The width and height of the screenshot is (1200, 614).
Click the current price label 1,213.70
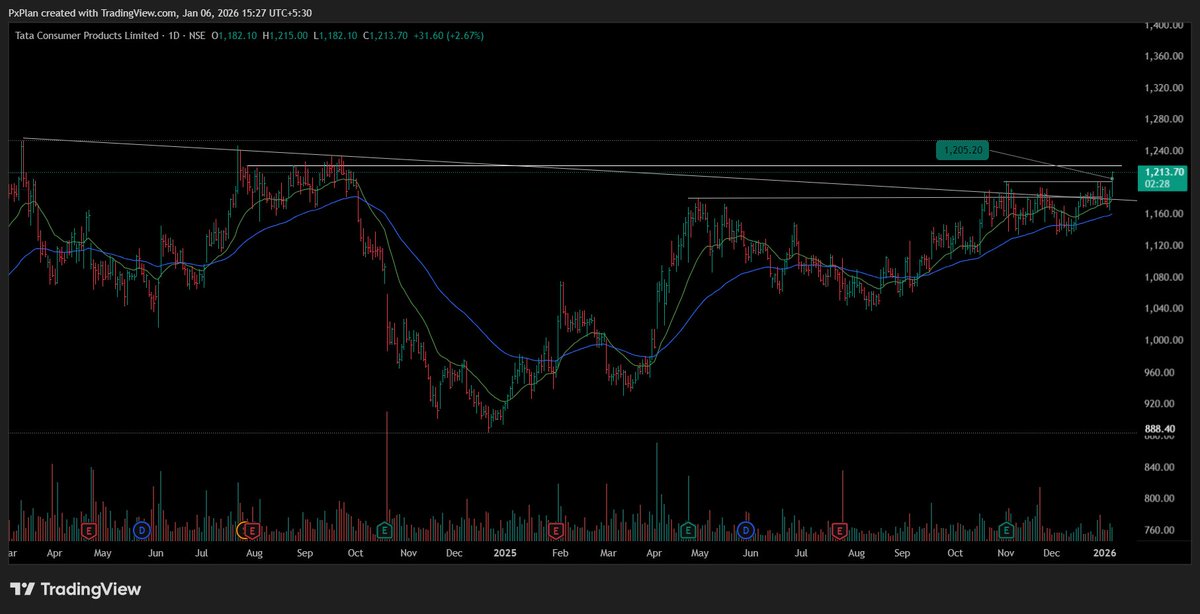(x=1164, y=172)
